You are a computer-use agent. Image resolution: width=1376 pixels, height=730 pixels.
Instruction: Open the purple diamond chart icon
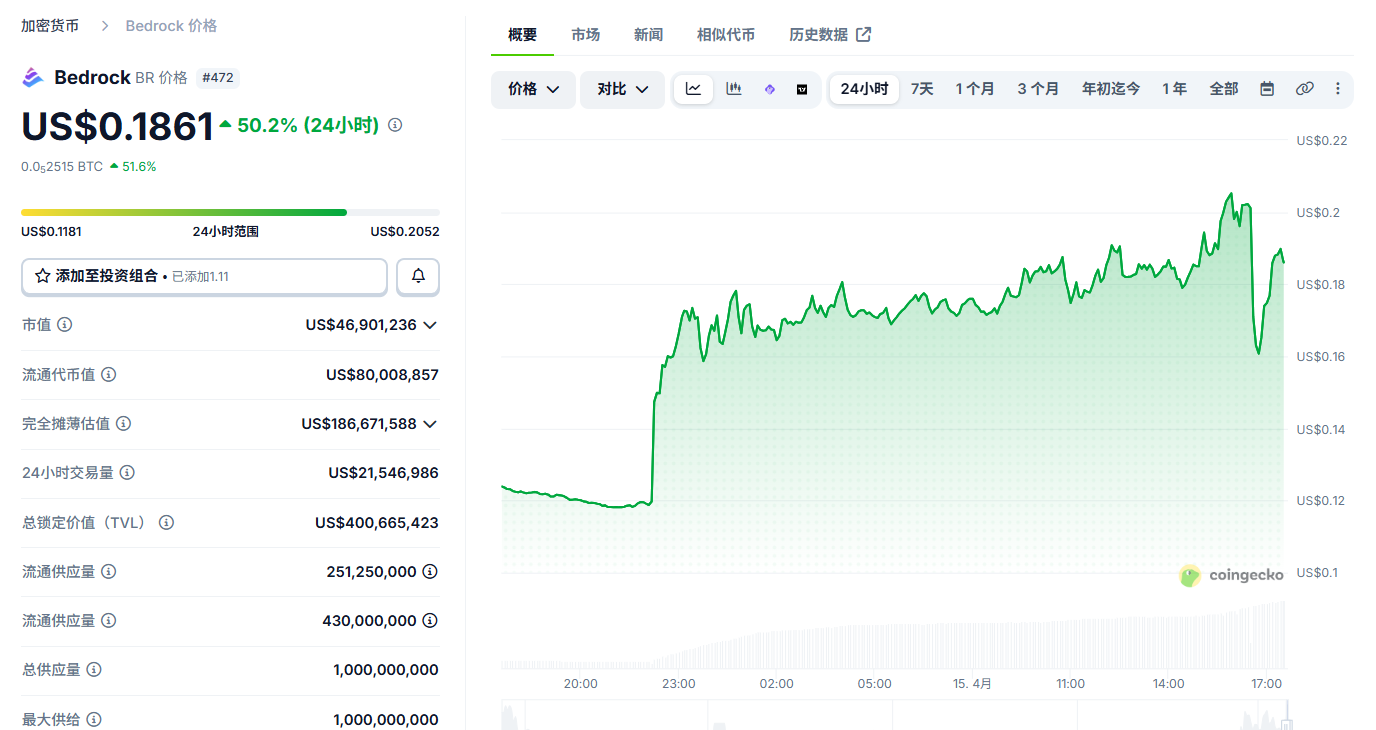(x=769, y=89)
